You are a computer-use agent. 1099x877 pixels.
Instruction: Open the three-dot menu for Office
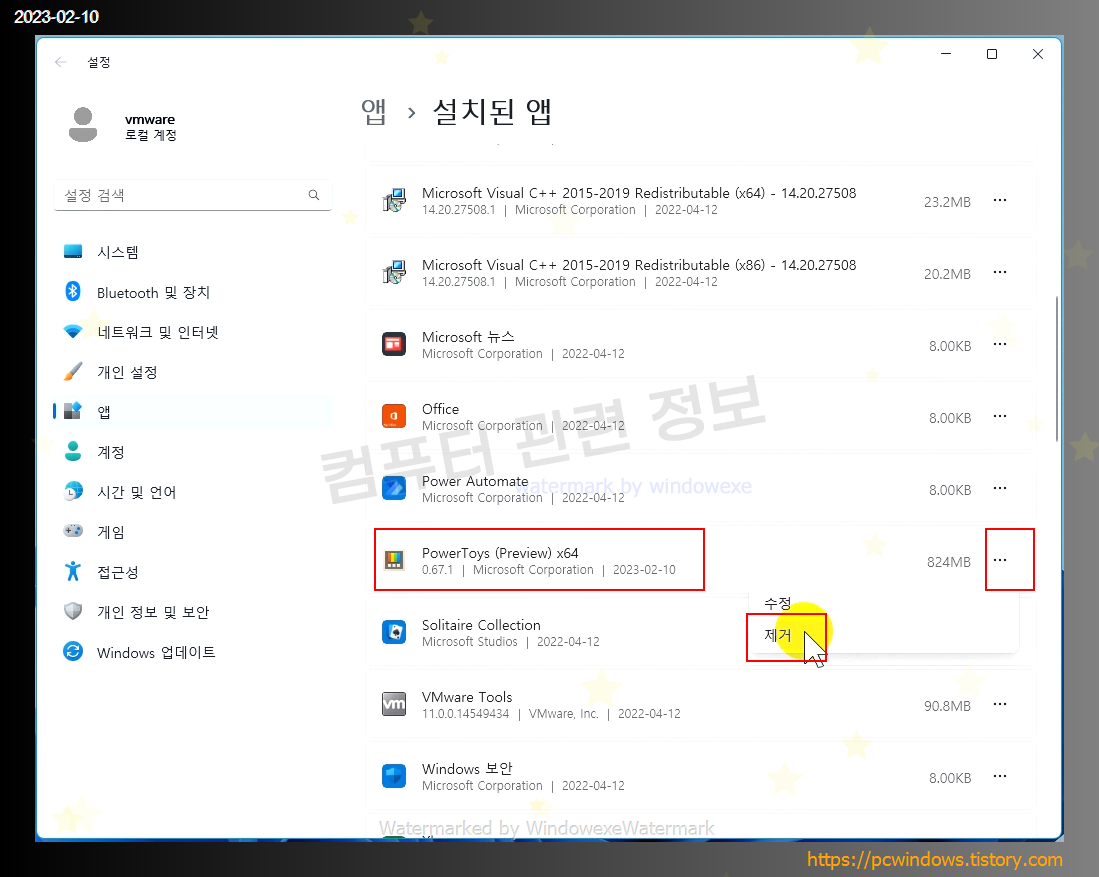pos(1000,416)
